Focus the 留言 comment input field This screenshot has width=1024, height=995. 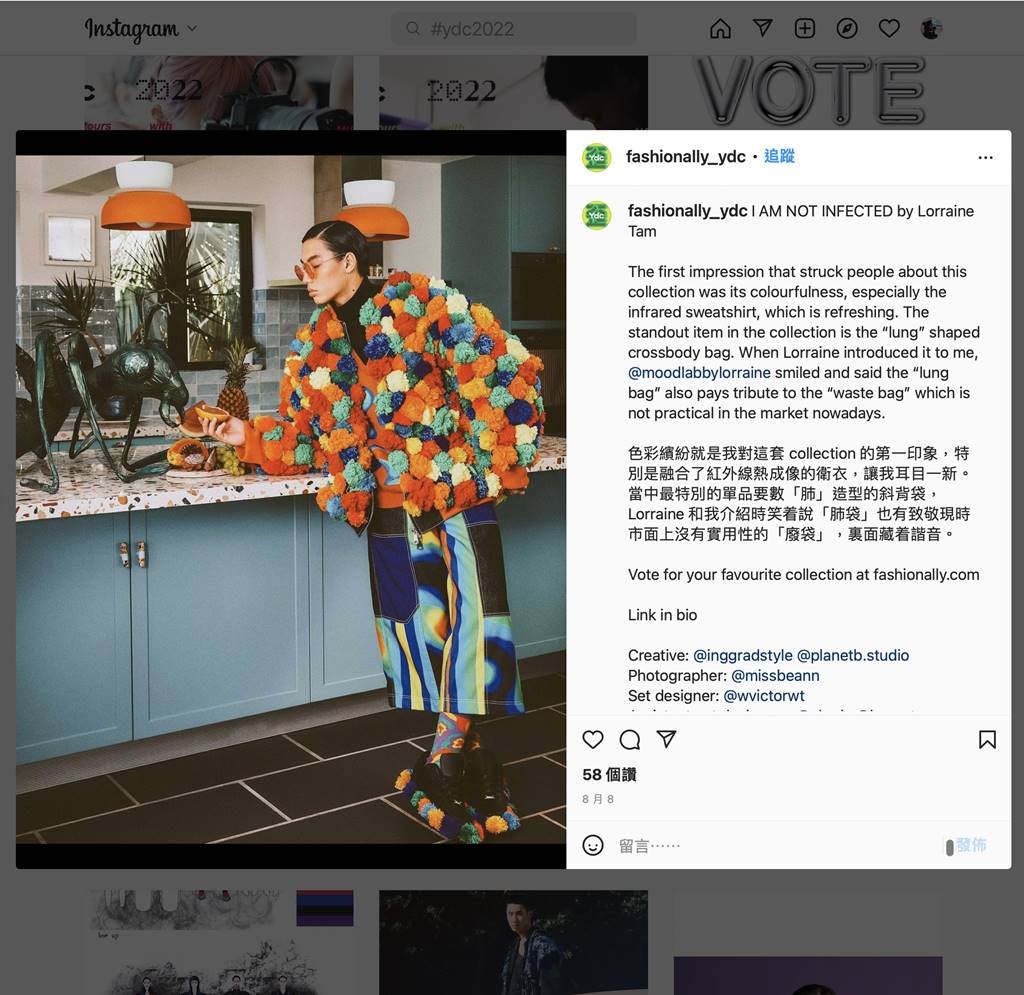777,846
